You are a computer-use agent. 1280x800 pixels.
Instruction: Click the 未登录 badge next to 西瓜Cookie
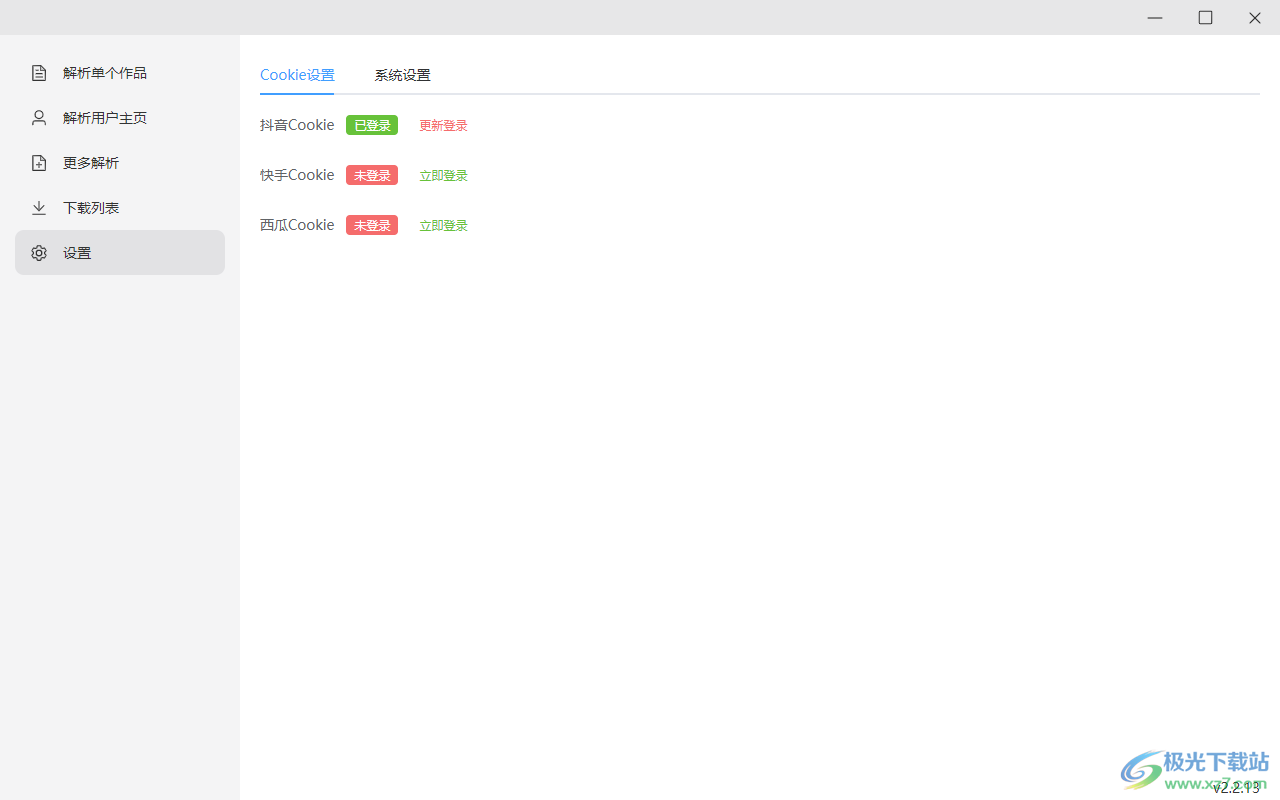(372, 225)
